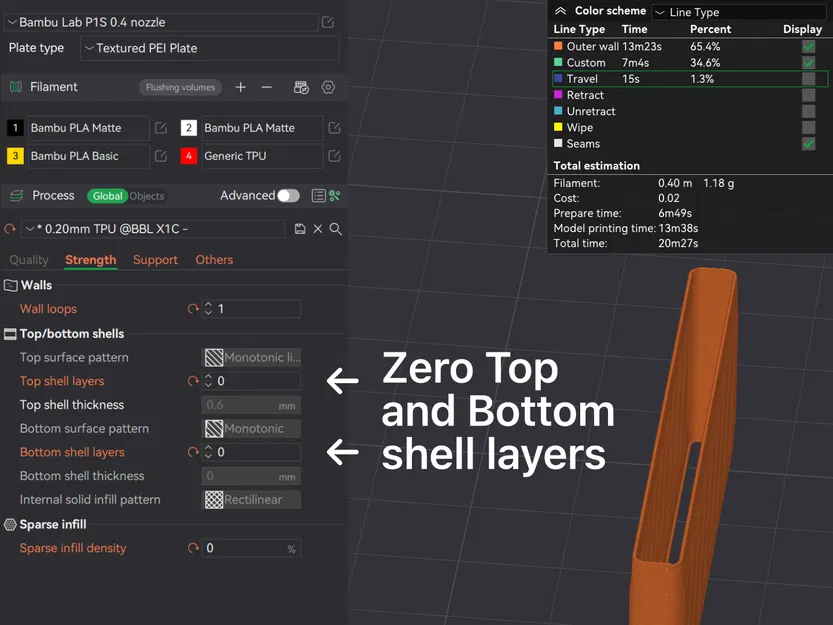Toggle Outer wall display checkbox
Image resolution: width=833 pixels, height=625 pixels.
tap(809, 47)
